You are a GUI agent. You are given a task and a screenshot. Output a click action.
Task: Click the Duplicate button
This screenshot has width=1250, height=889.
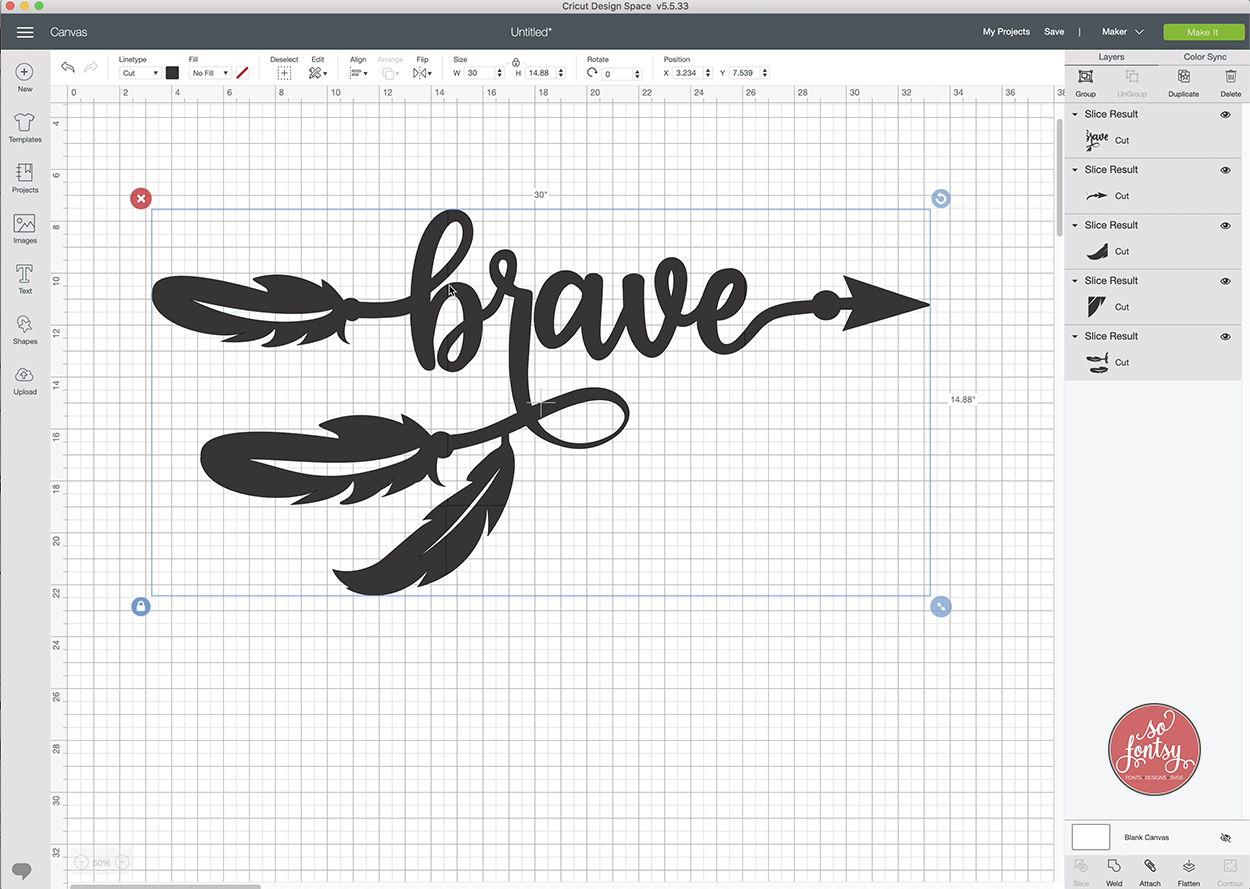[1183, 83]
